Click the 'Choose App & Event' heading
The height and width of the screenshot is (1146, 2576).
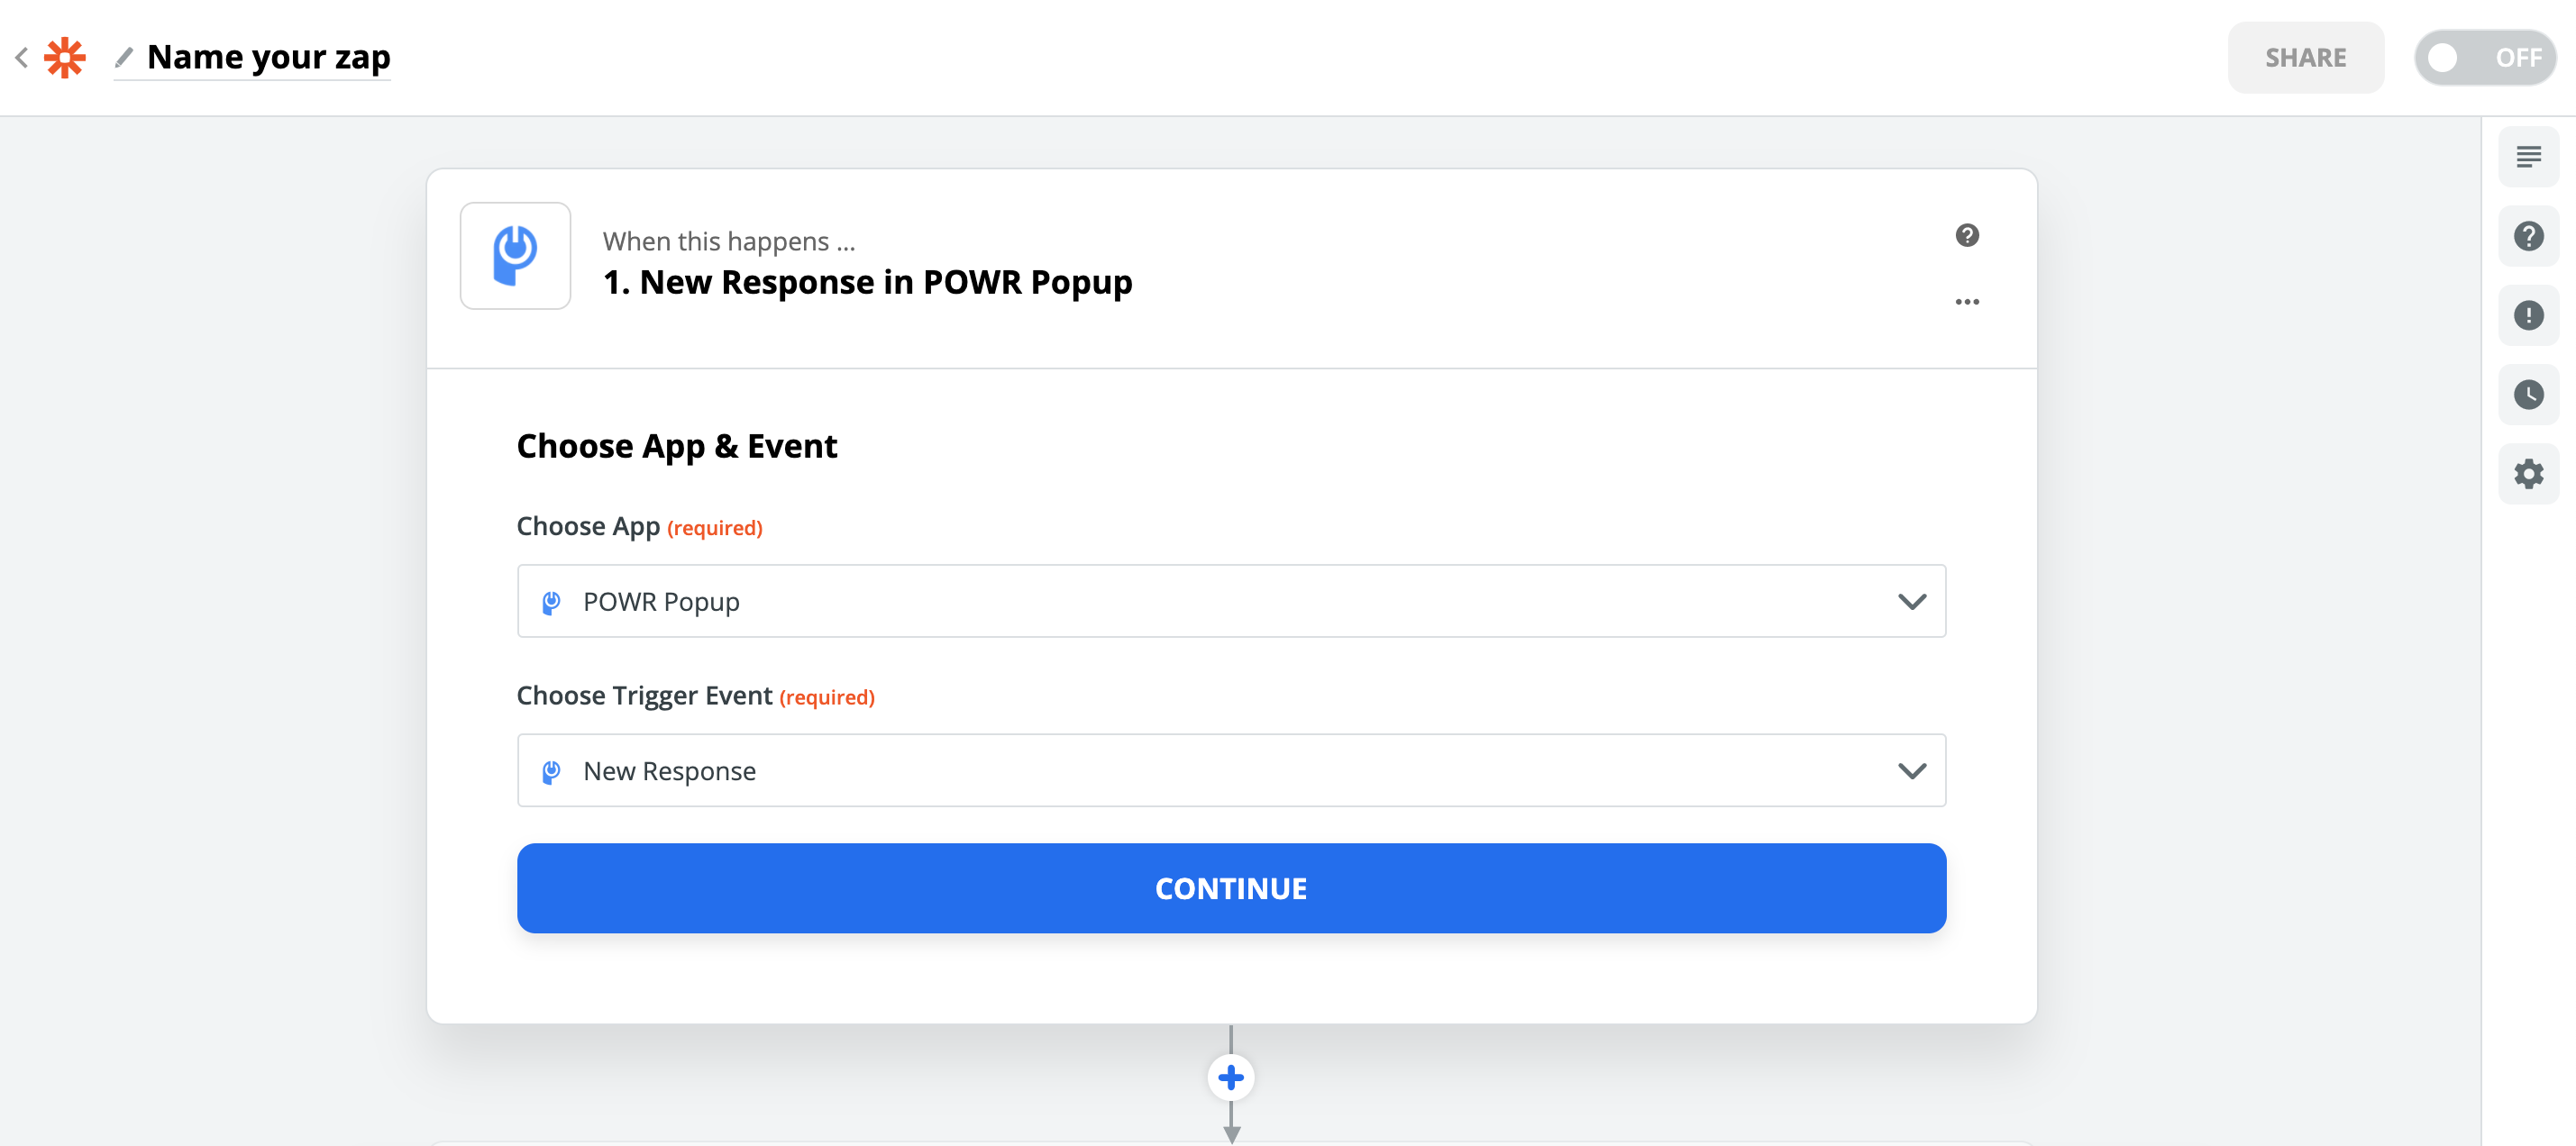(677, 446)
